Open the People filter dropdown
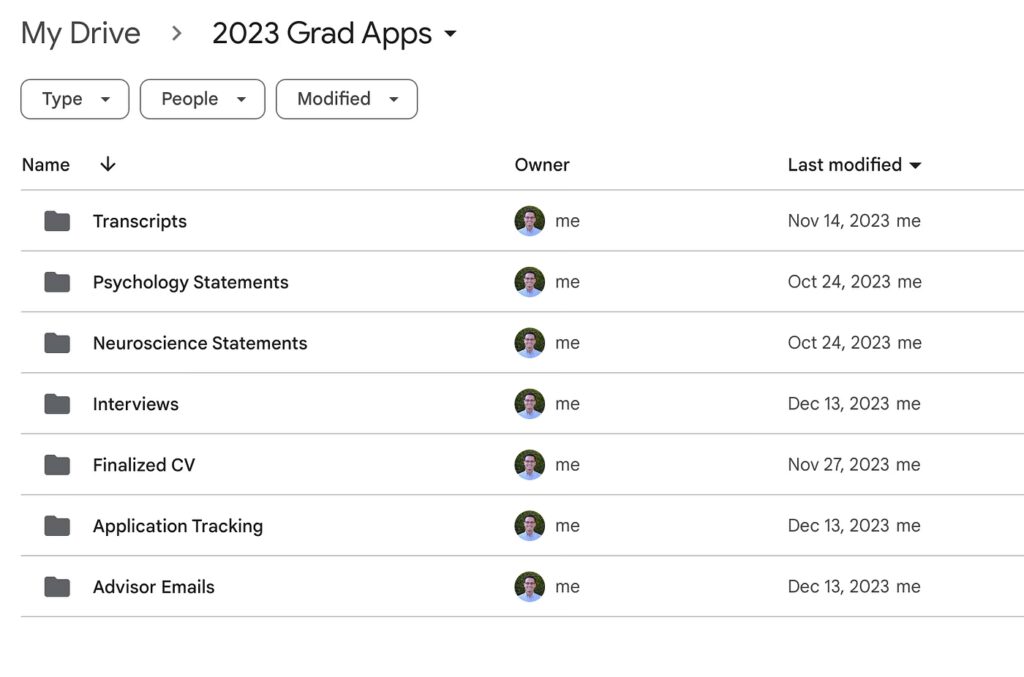This screenshot has height=677, width=1024. pos(202,99)
